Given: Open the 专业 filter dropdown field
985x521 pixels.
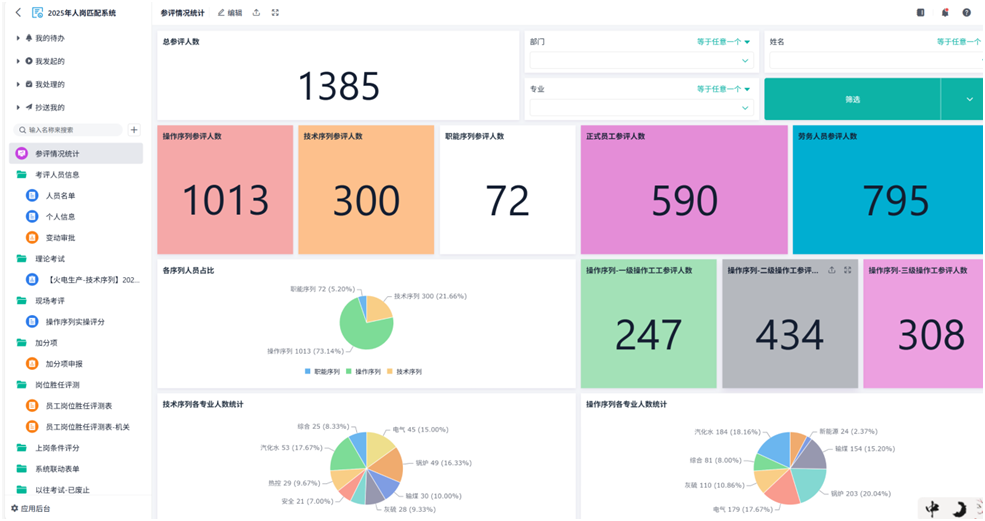Looking at the screenshot, I should (x=640, y=107).
